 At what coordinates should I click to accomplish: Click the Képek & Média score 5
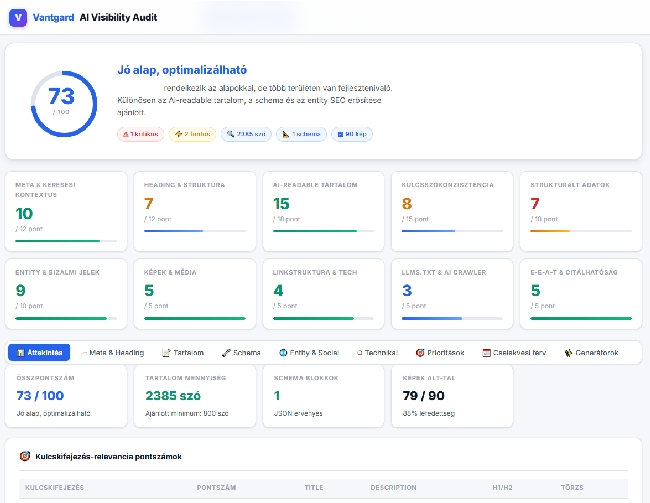click(149, 290)
